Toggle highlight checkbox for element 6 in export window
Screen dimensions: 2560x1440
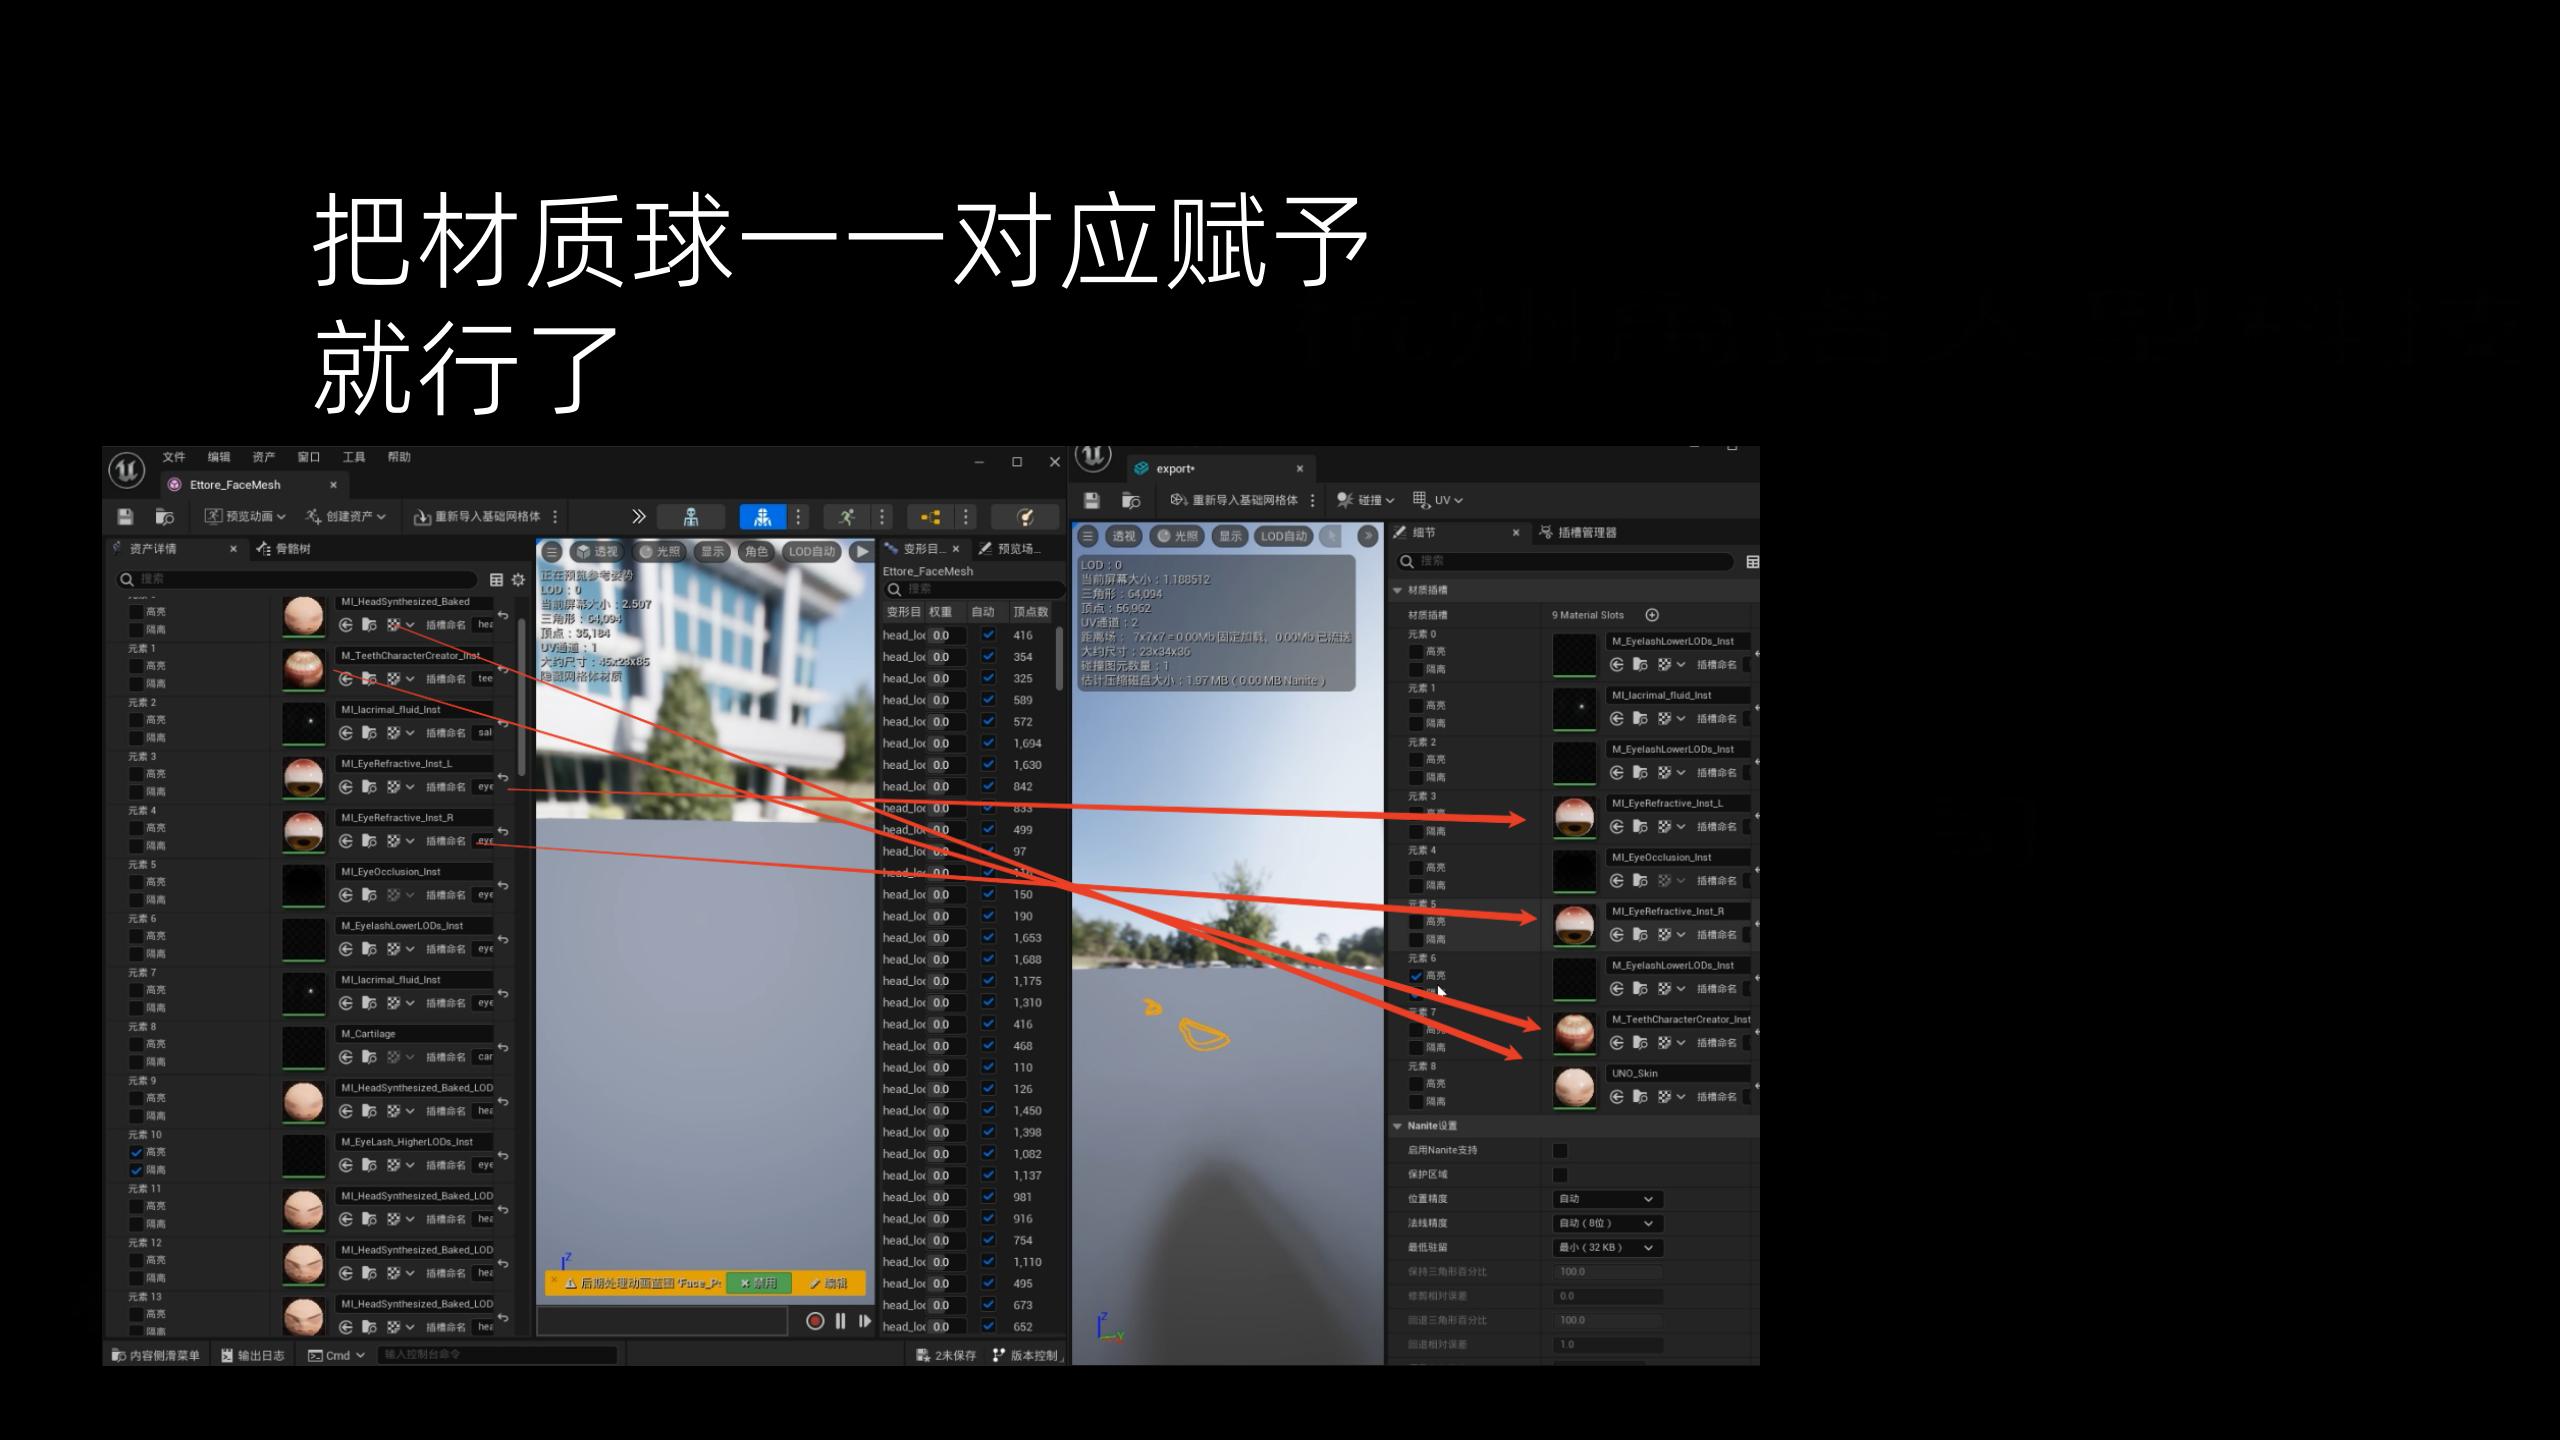[x=1416, y=976]
